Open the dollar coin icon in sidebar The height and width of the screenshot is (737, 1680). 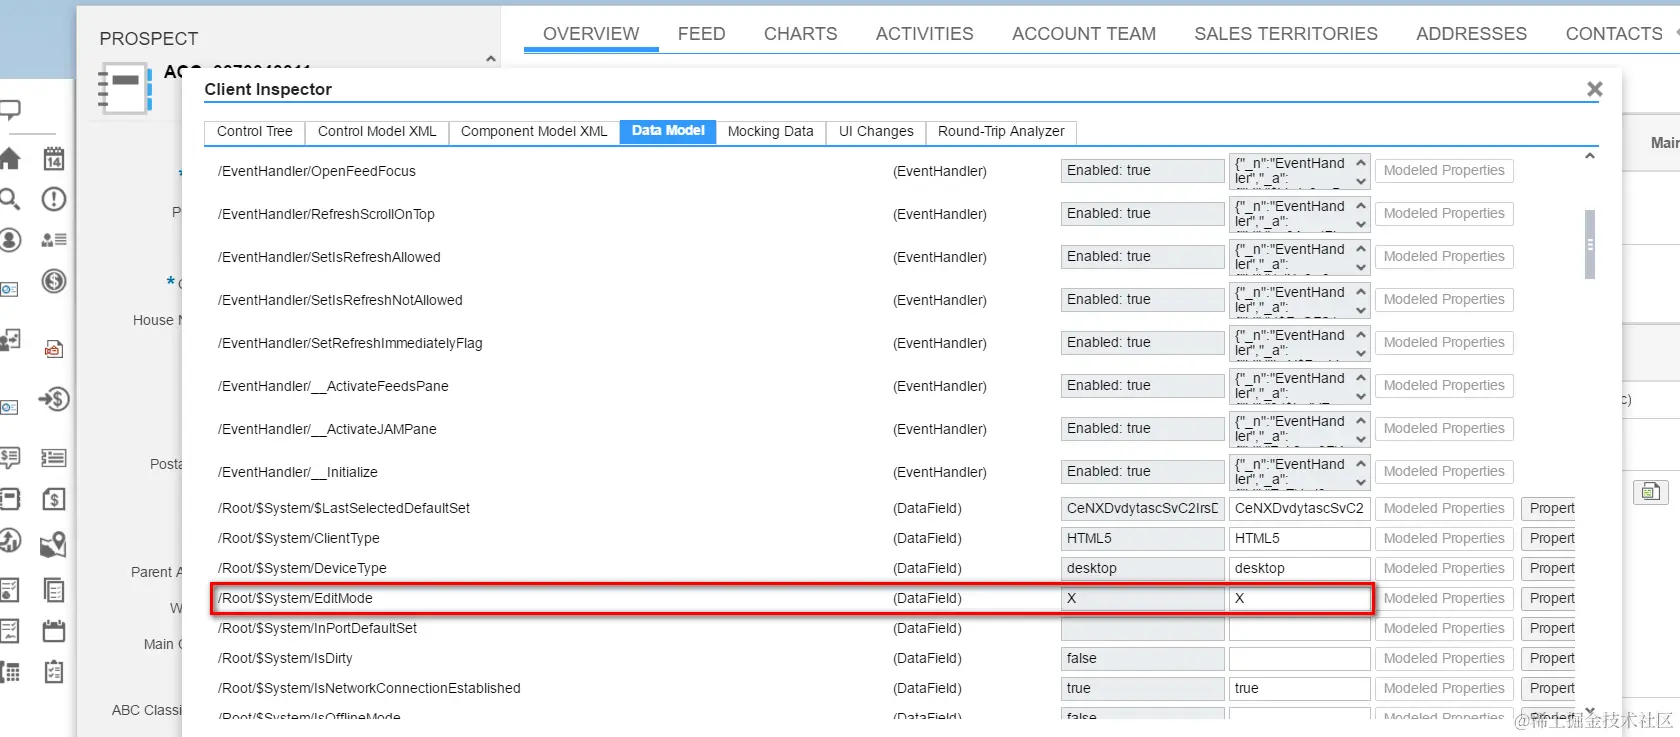[x=54, y=281]
